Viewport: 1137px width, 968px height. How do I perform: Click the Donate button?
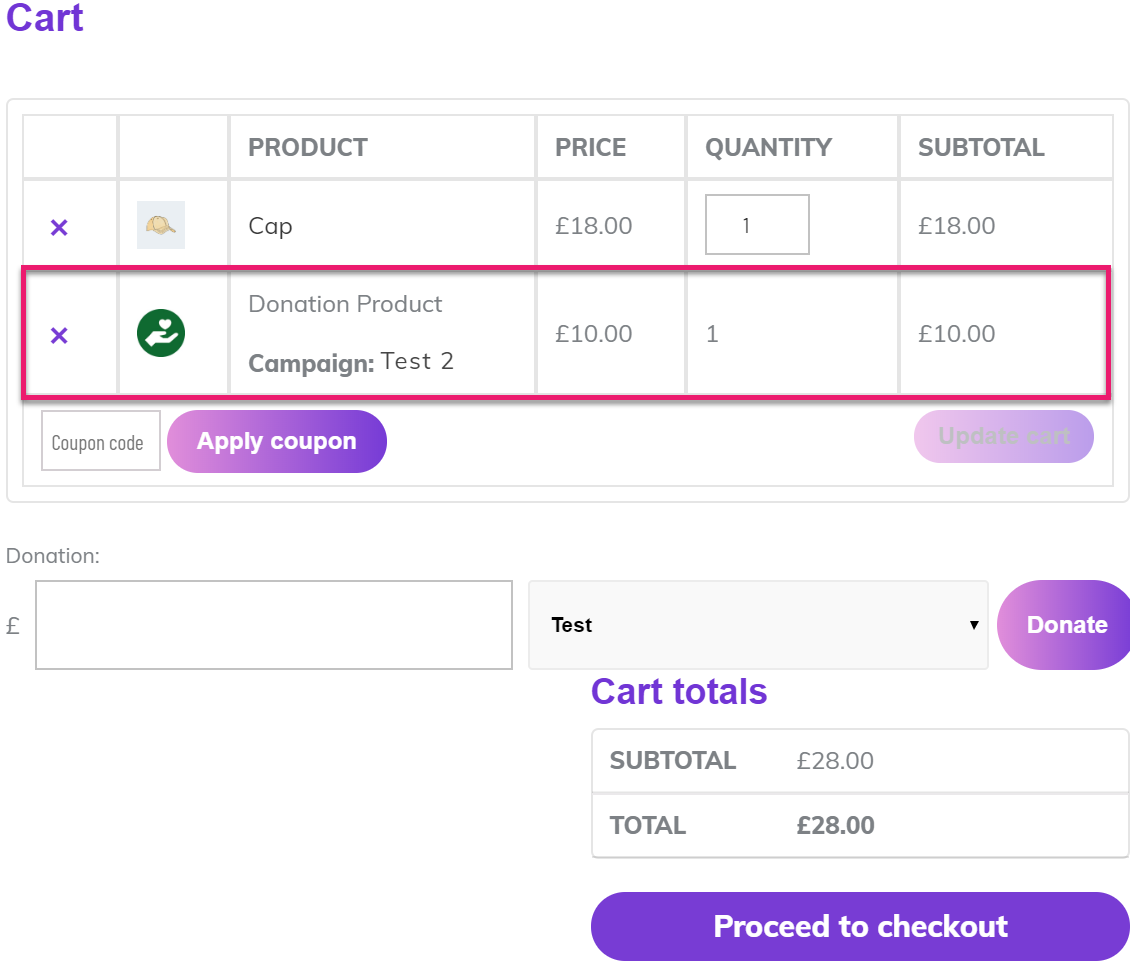[x=1064, y=625]
